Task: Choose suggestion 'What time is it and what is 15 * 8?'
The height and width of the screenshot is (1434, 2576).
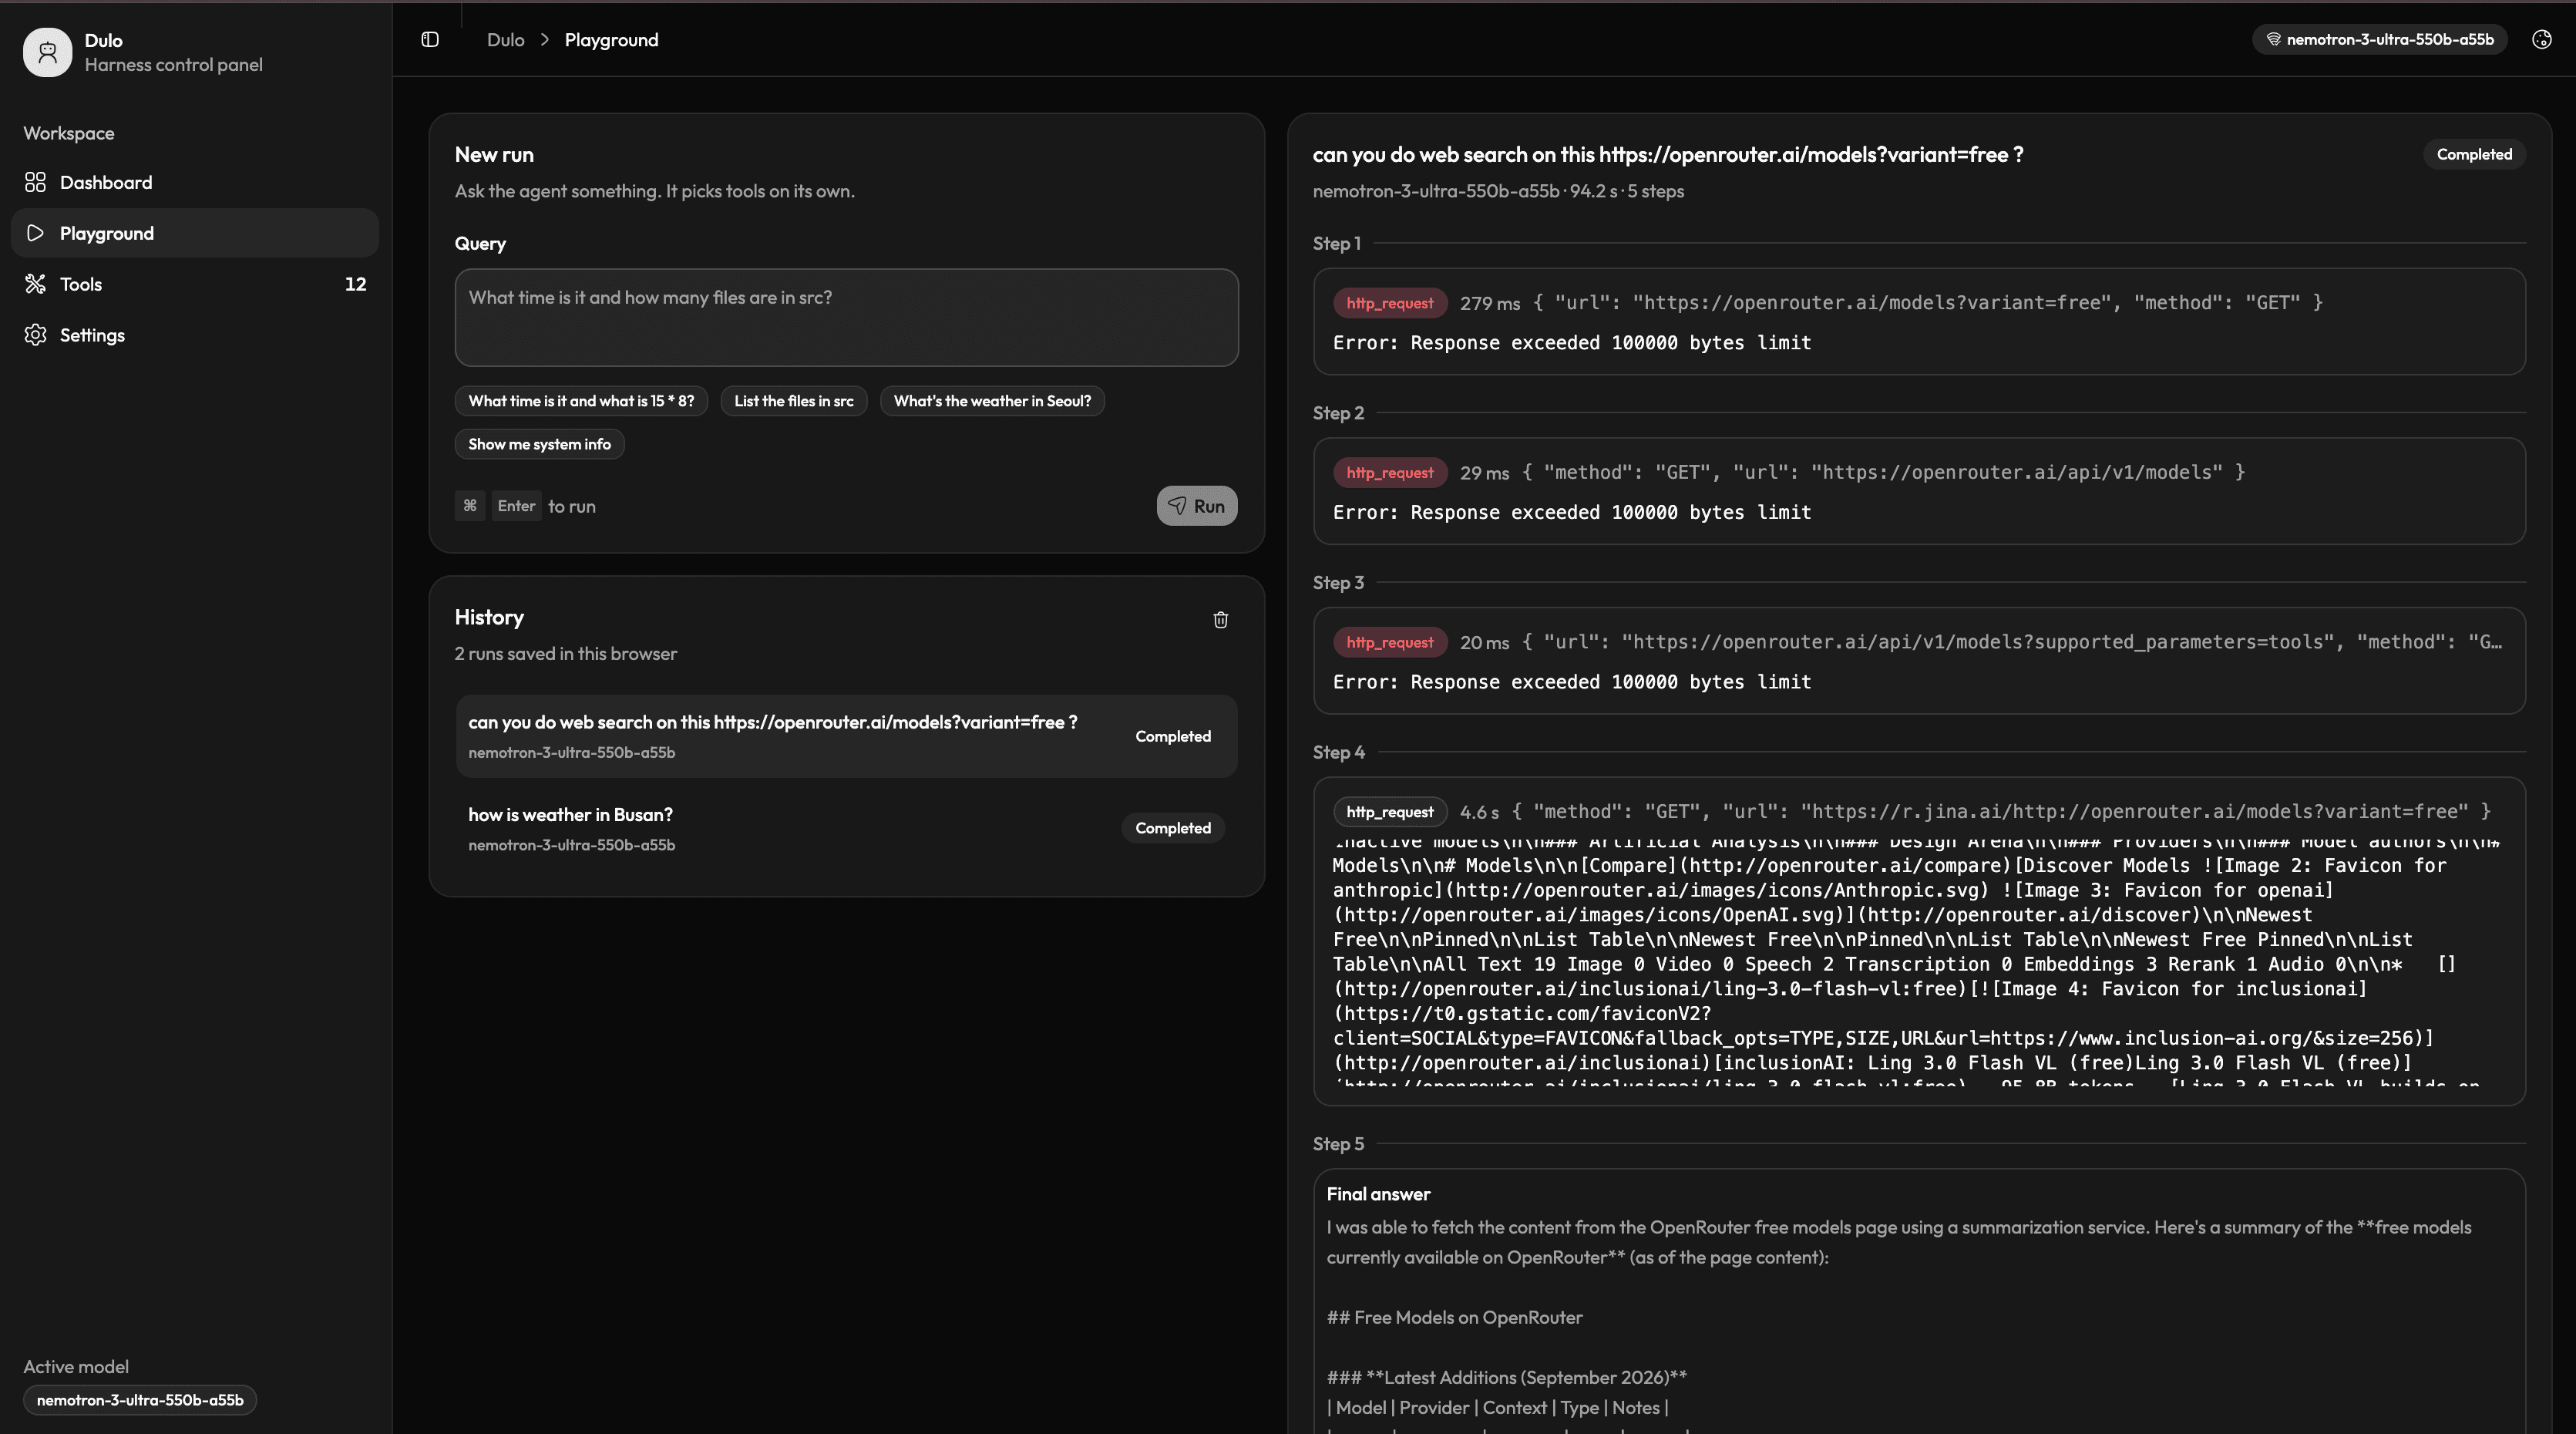Action: 581,401
